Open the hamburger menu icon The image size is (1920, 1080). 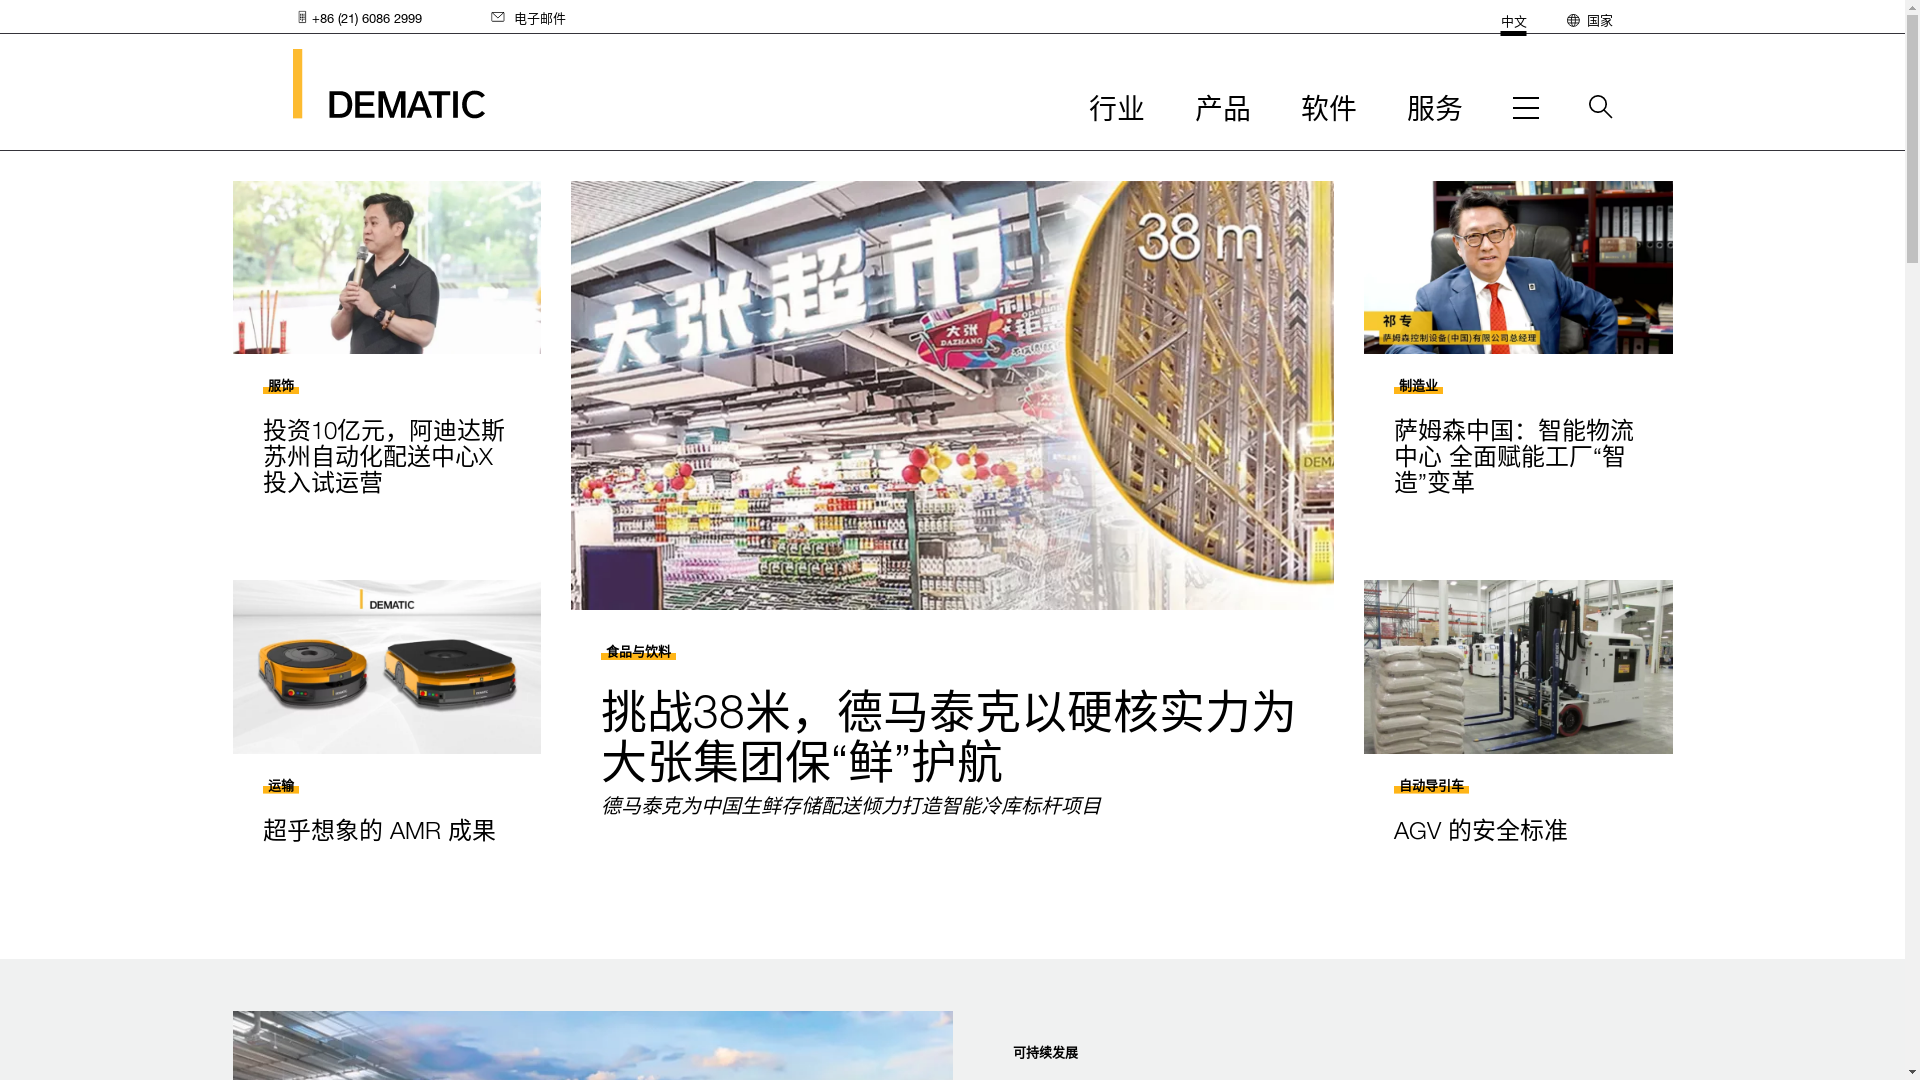click(1525, 108)
